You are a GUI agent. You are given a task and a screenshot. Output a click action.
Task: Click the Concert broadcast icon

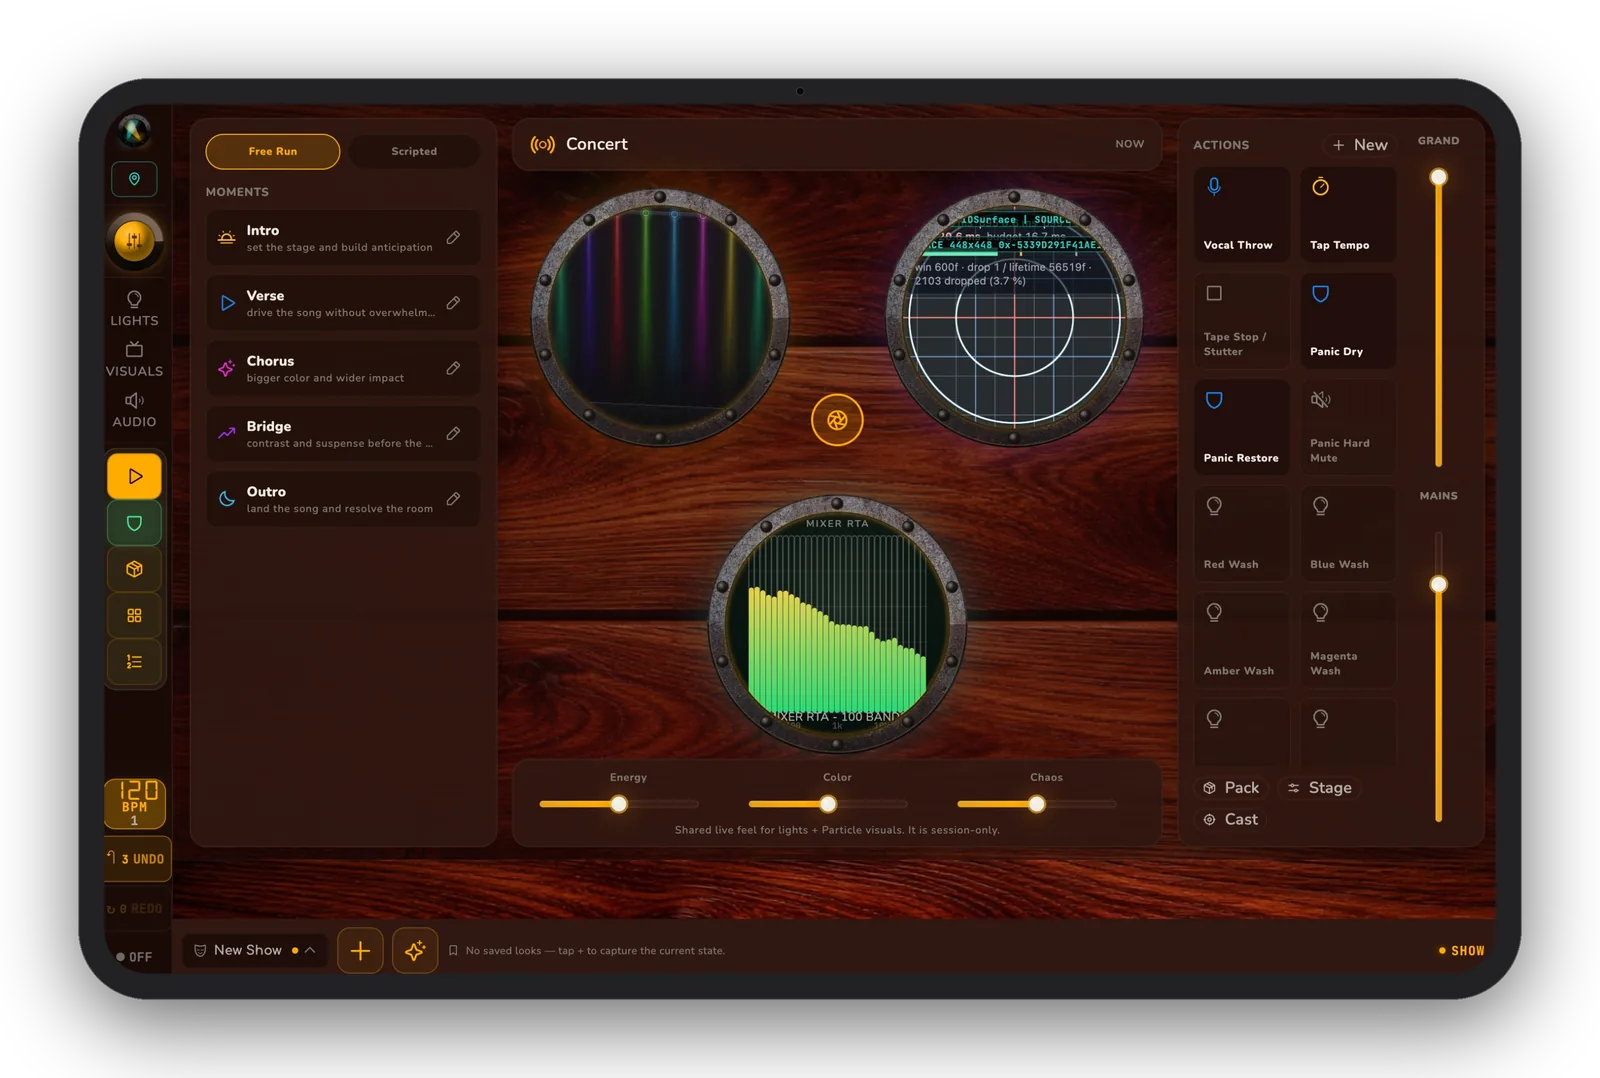pos(542,144)
